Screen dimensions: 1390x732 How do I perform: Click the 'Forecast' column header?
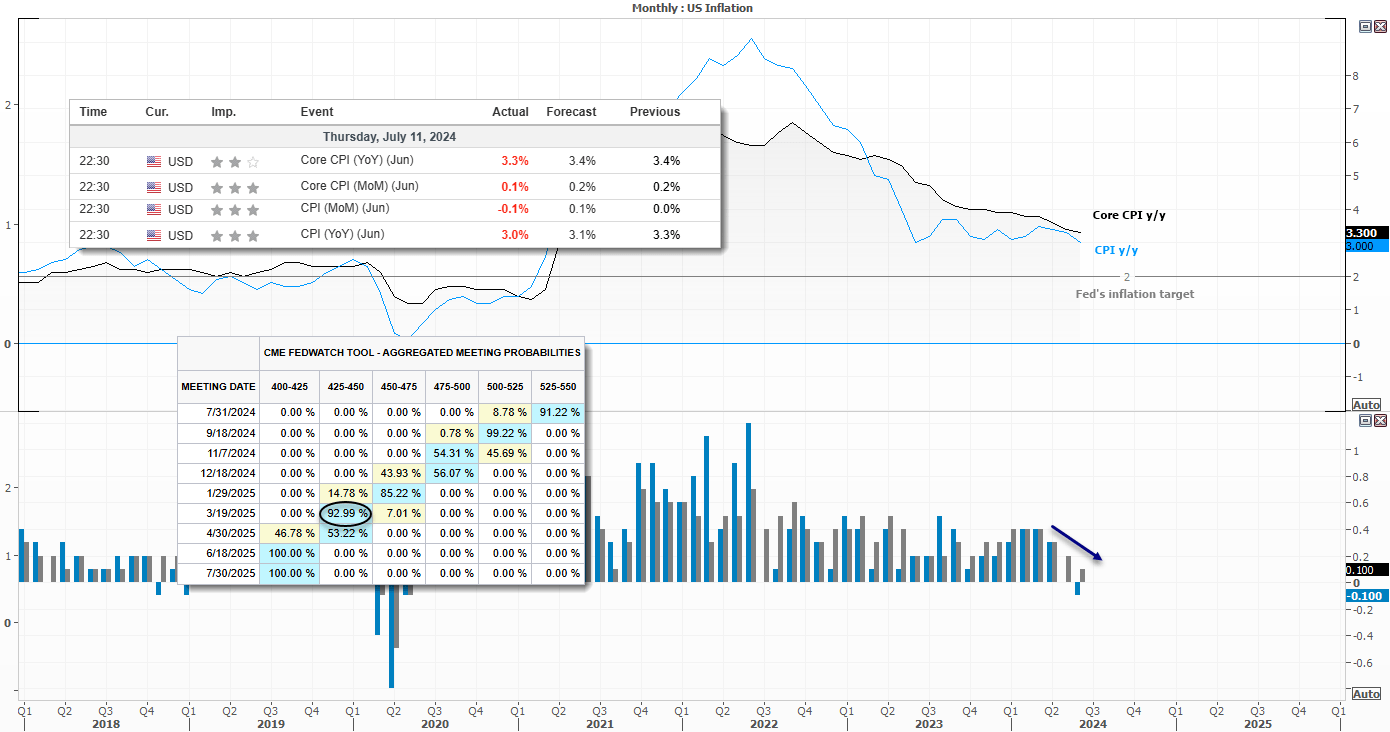tap(571, 112)
